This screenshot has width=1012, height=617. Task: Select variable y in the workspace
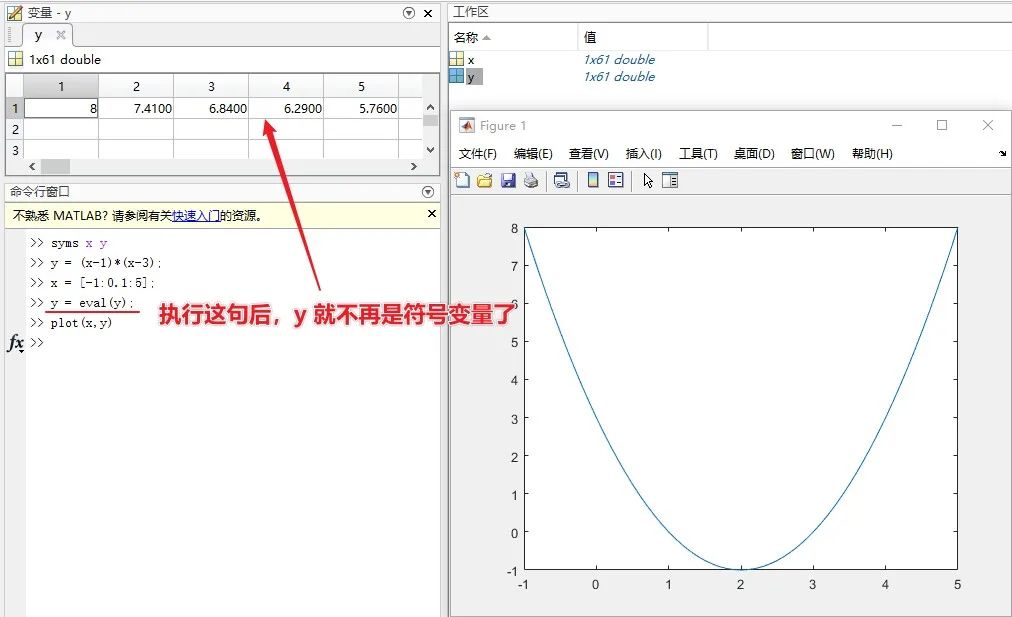point(470,76)
